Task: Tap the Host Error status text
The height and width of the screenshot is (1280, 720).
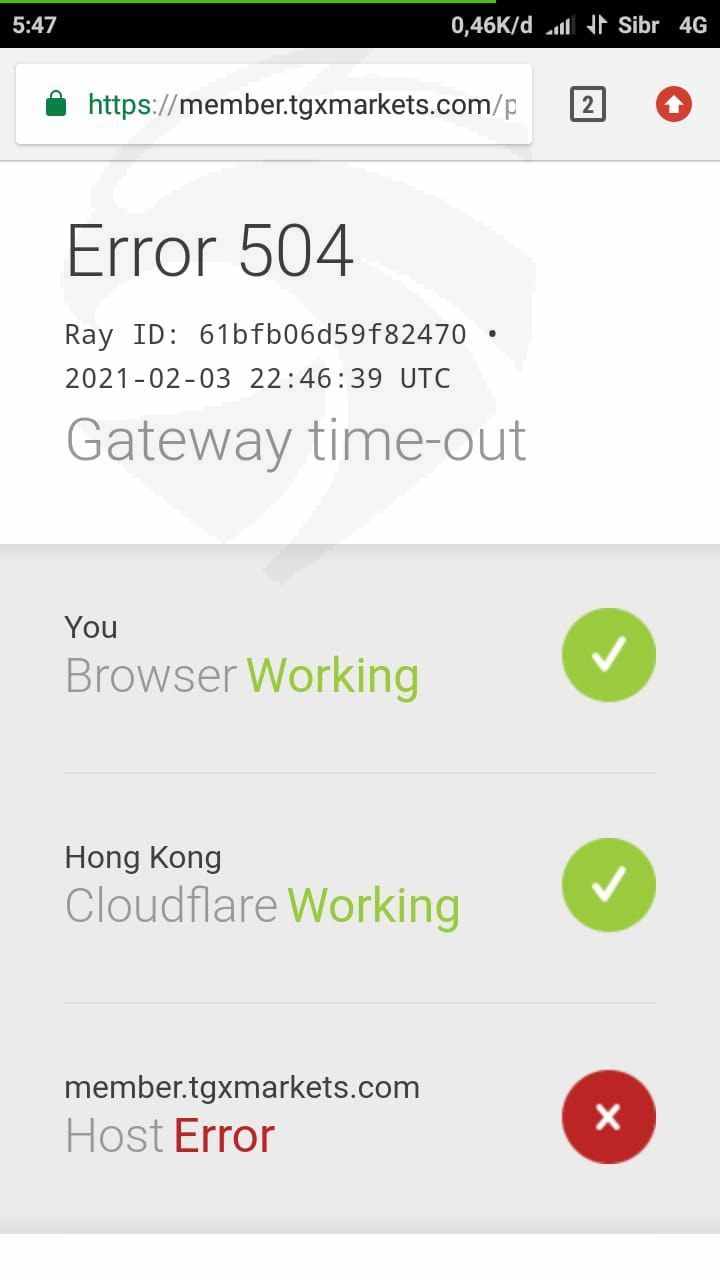Action: pos(170,1136)
